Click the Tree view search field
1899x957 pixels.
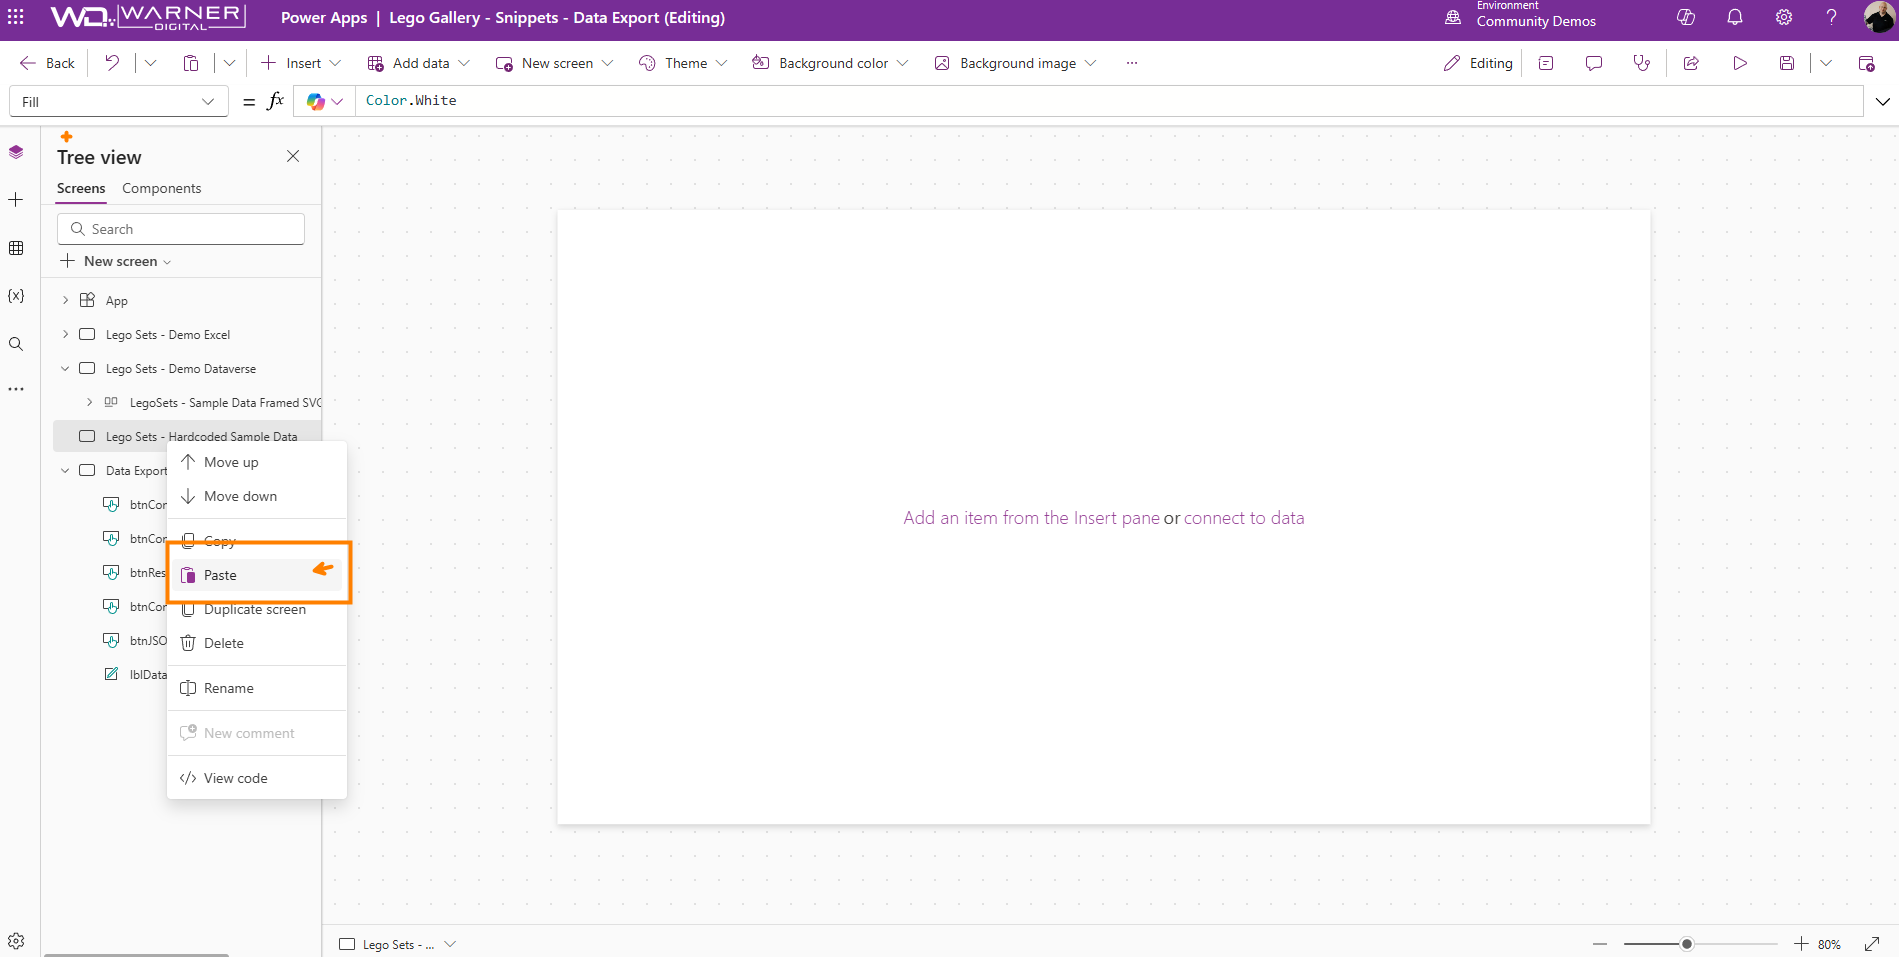tap(181, 229)
